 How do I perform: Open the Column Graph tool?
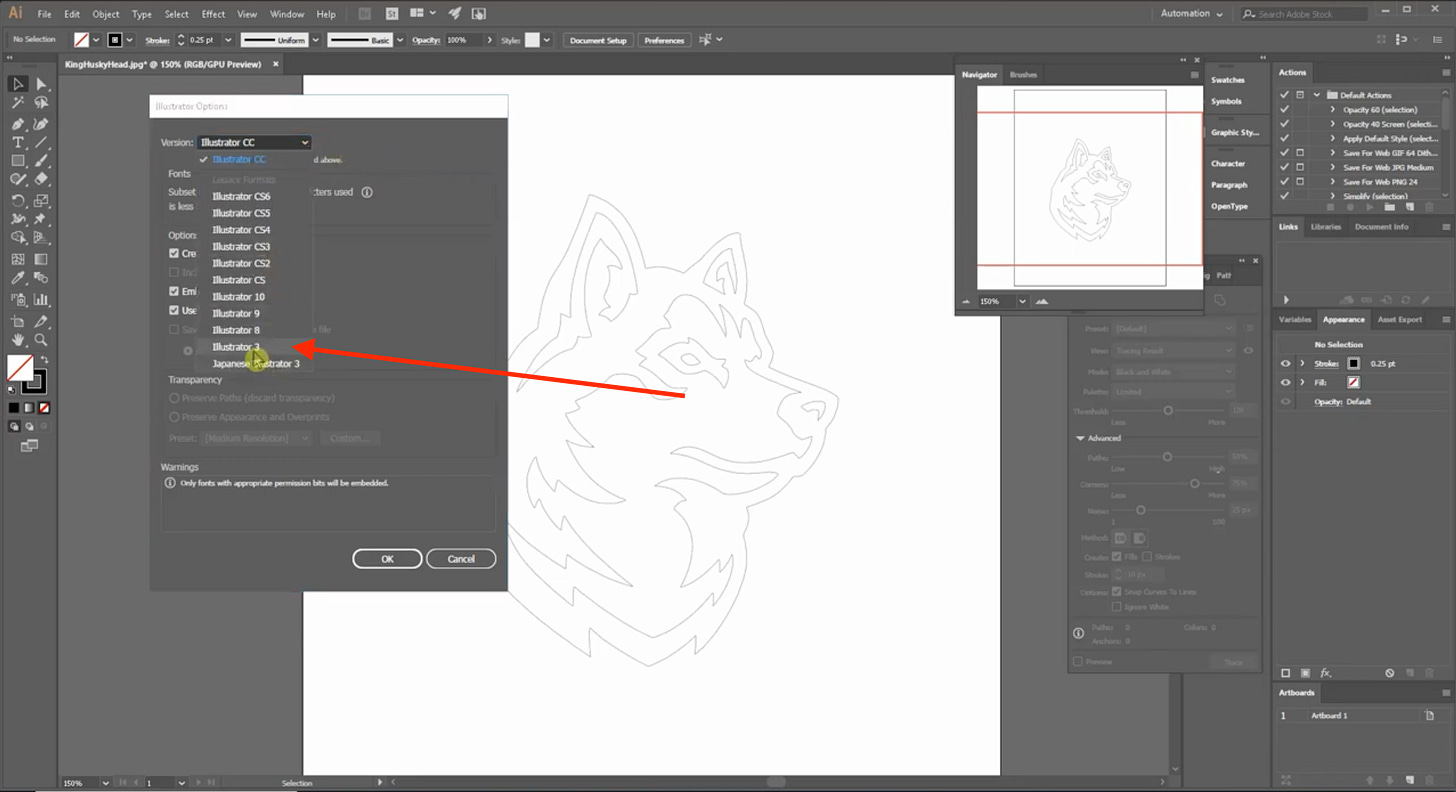coord(40,299)
